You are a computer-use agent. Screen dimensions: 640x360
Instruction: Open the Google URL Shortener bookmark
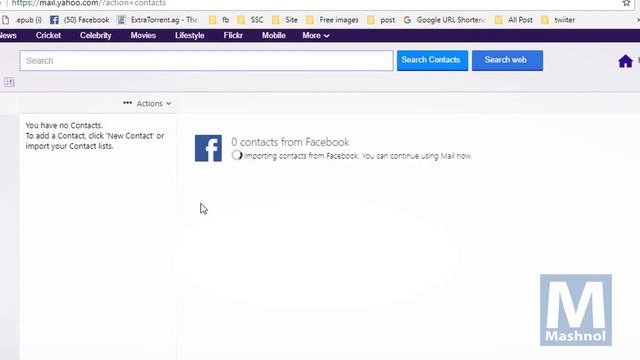pos(444,20)
